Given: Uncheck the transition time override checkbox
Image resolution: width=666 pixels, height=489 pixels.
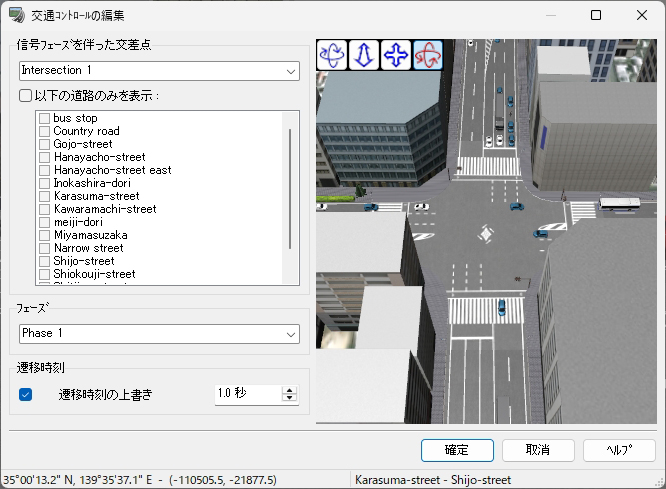Looking at the screenshot, I should [26, 394].
